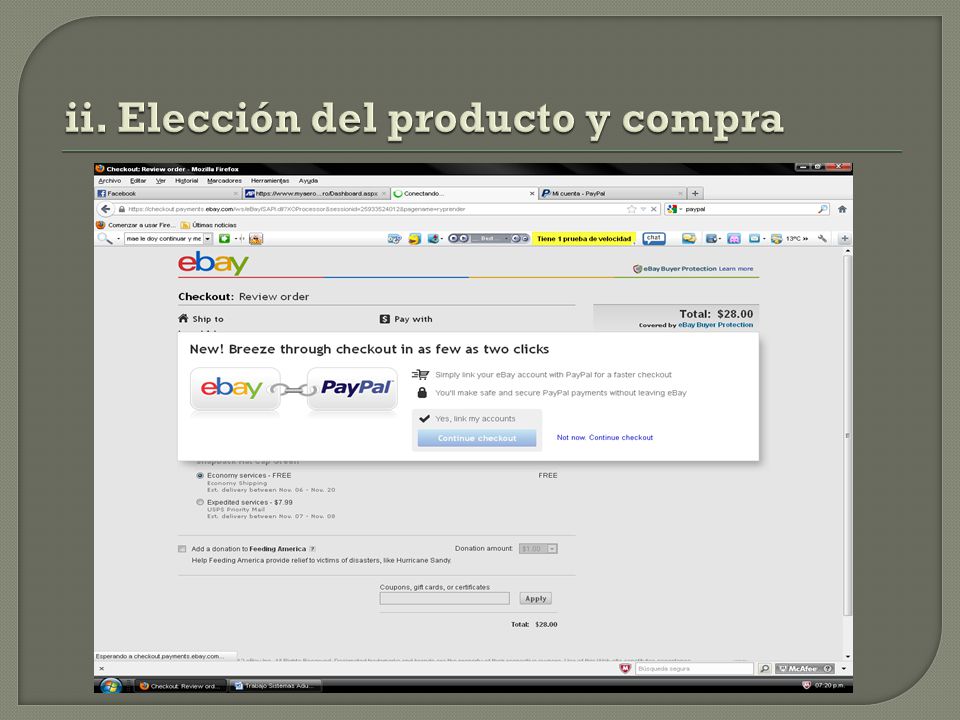Click the wrench settings toolbar icon

point(822,238)
